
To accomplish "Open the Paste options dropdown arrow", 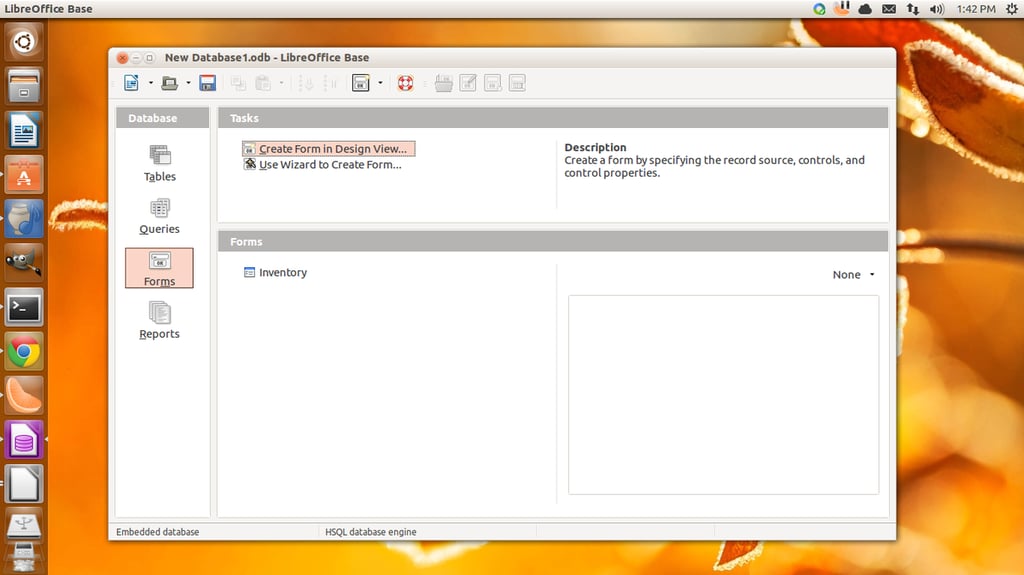I will pos(281,83).
